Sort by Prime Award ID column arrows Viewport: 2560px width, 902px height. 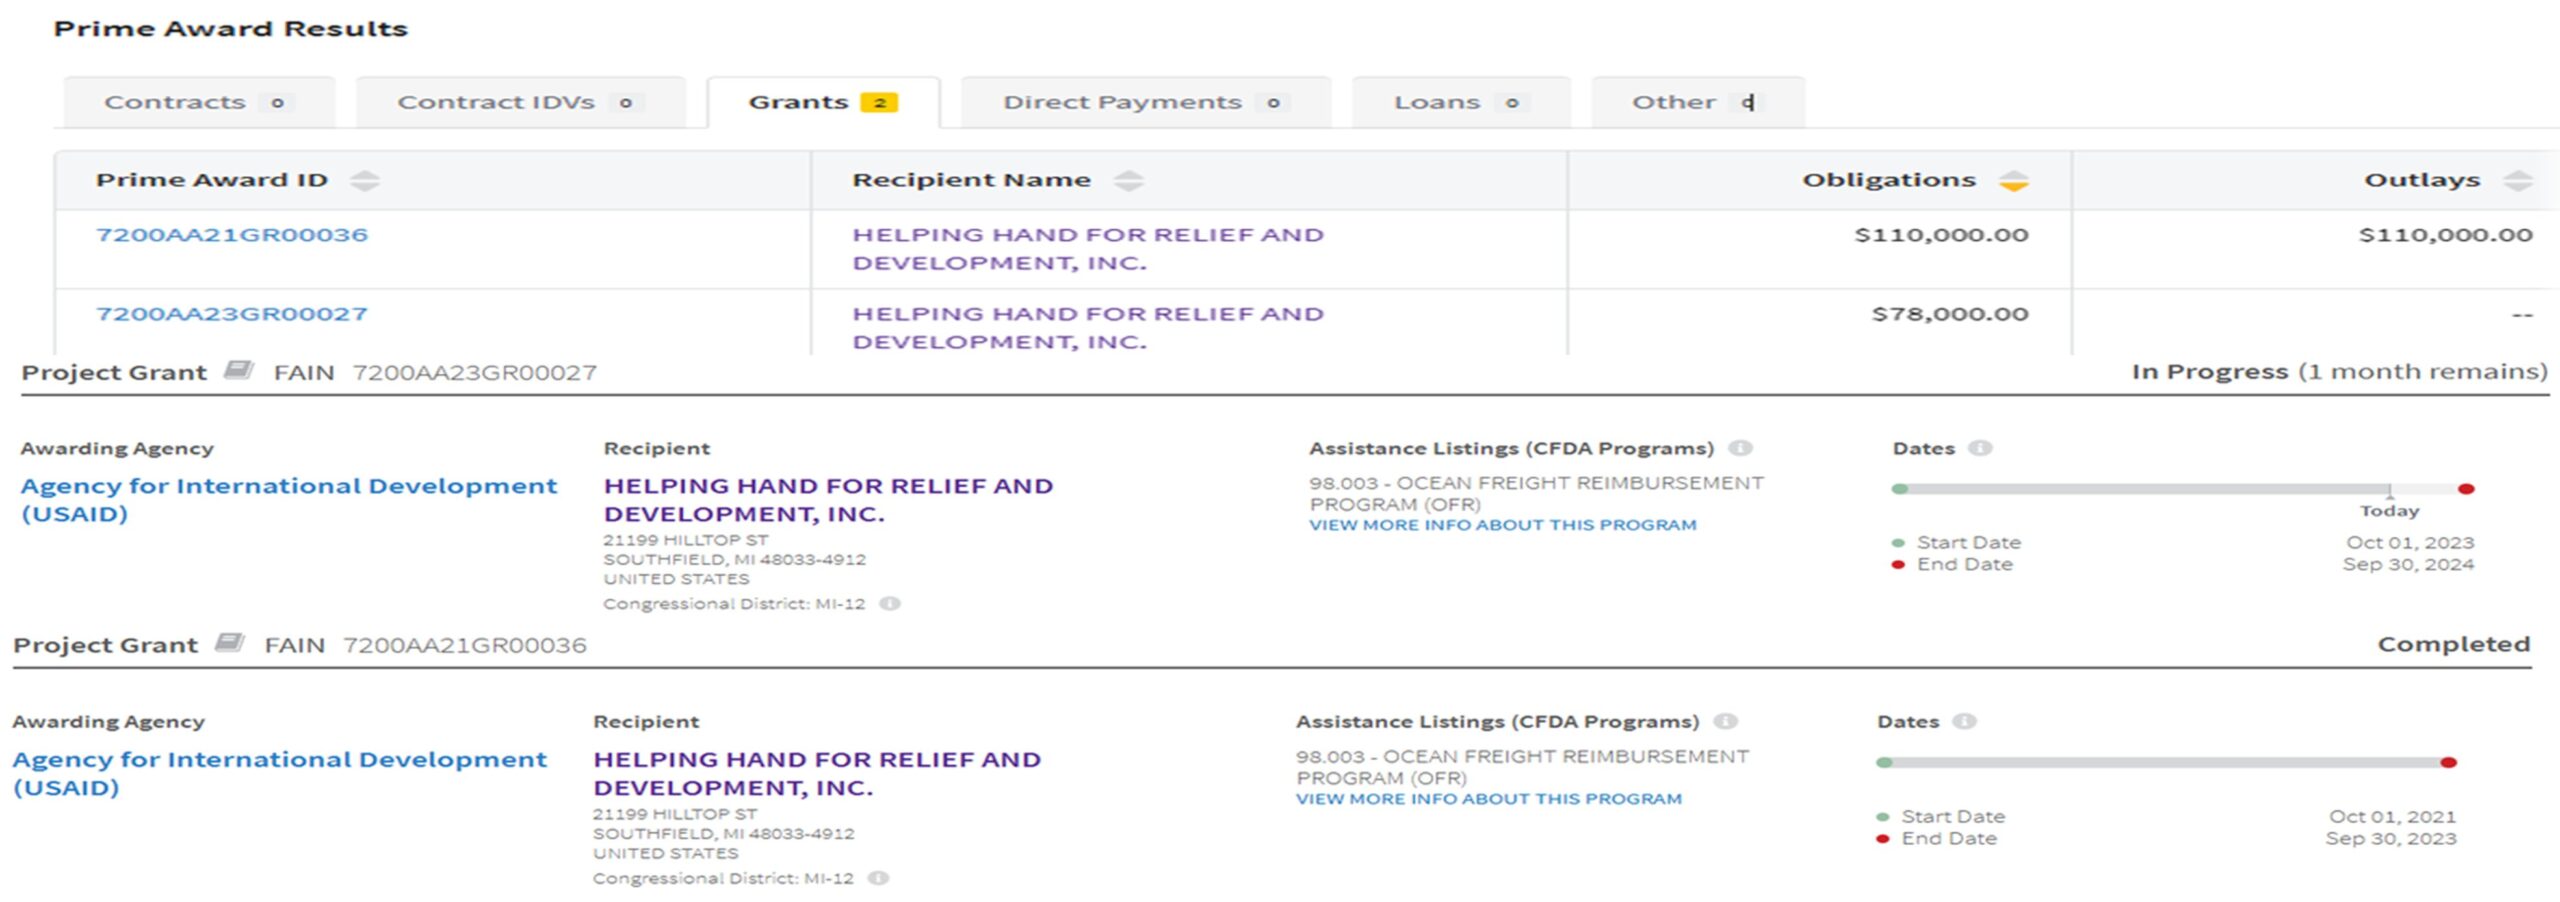coord(365,181)
